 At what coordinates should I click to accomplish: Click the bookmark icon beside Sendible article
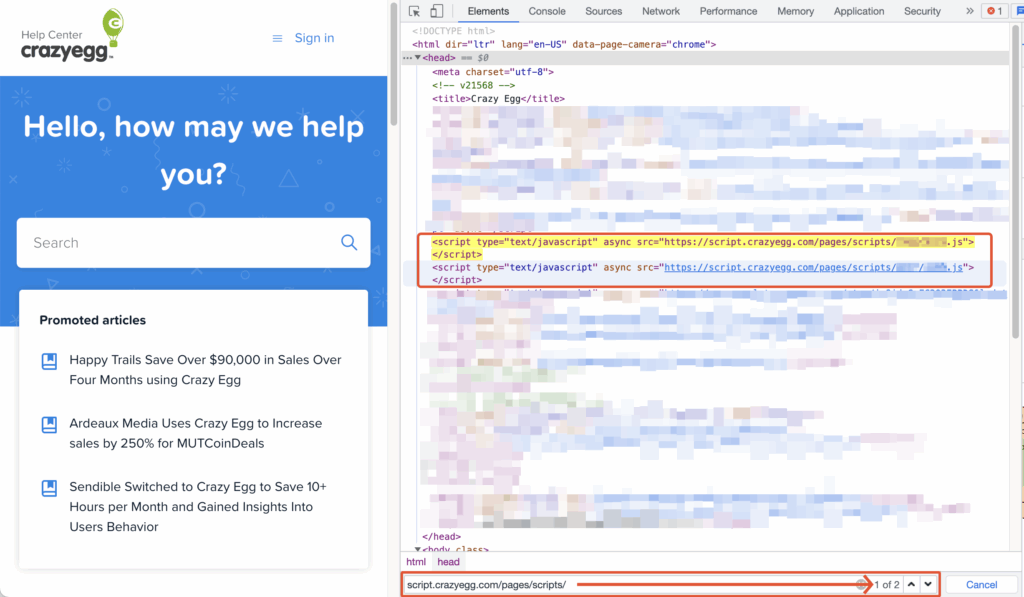49,488
